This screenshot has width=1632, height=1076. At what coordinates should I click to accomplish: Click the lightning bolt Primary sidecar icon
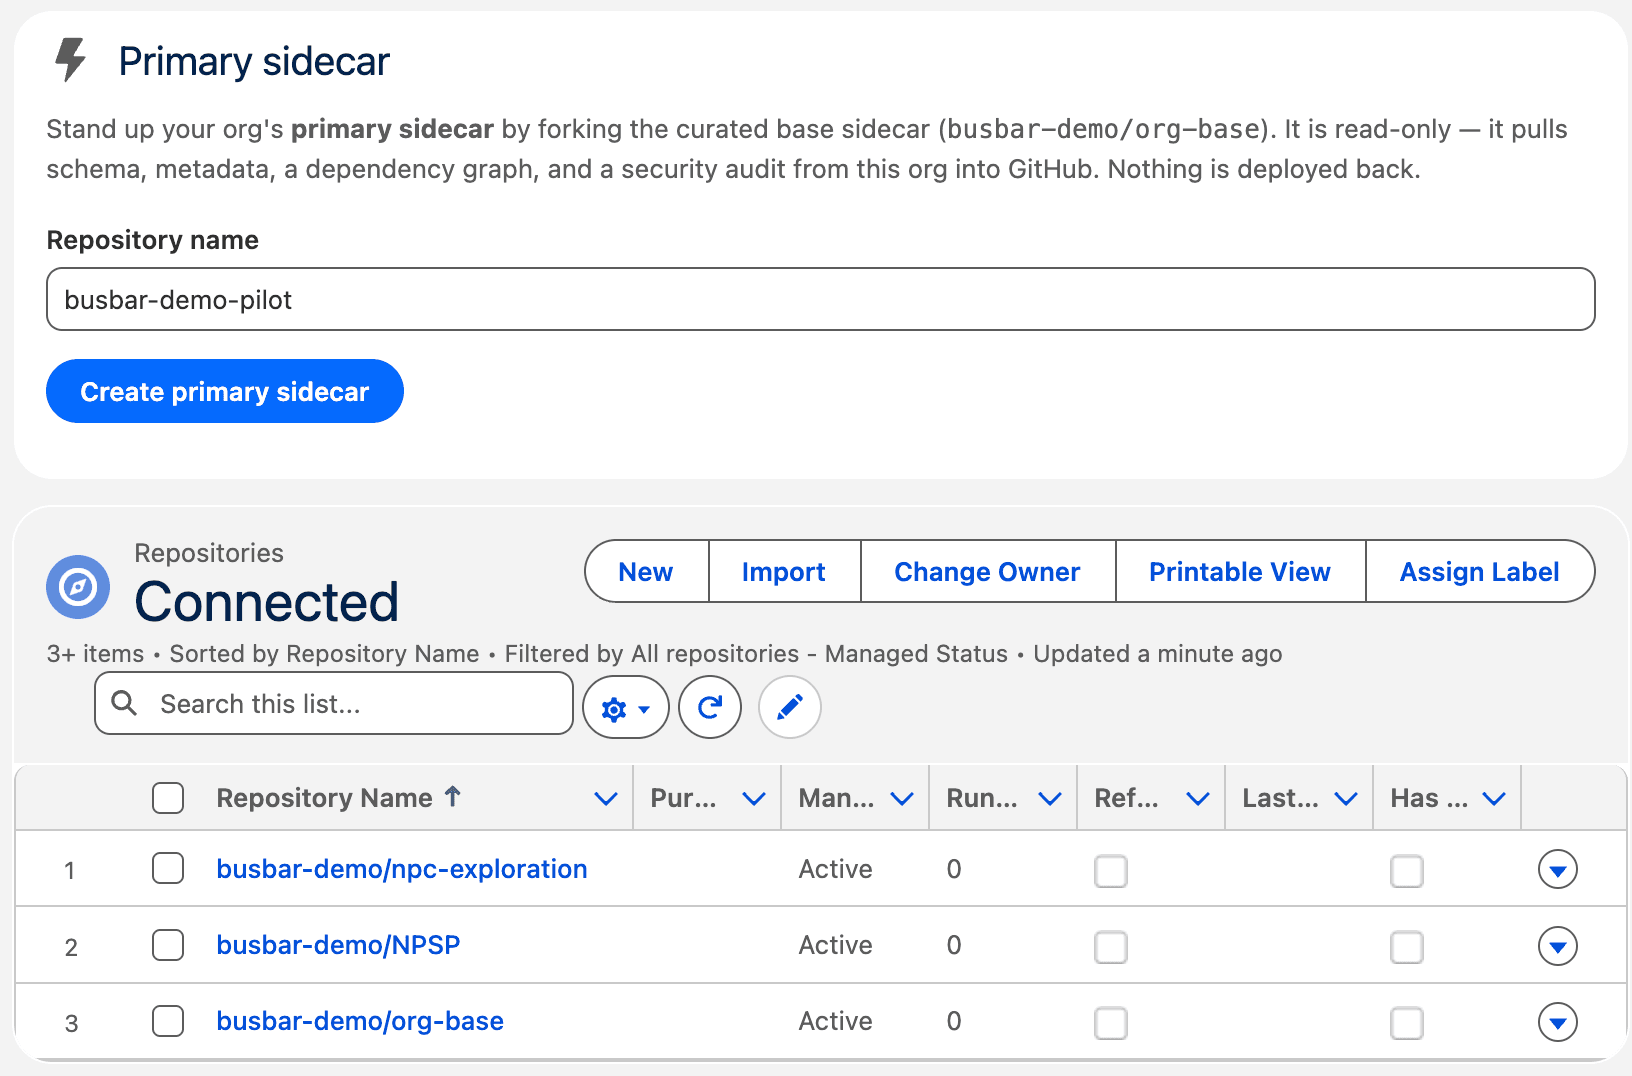[x=71, y=60]
